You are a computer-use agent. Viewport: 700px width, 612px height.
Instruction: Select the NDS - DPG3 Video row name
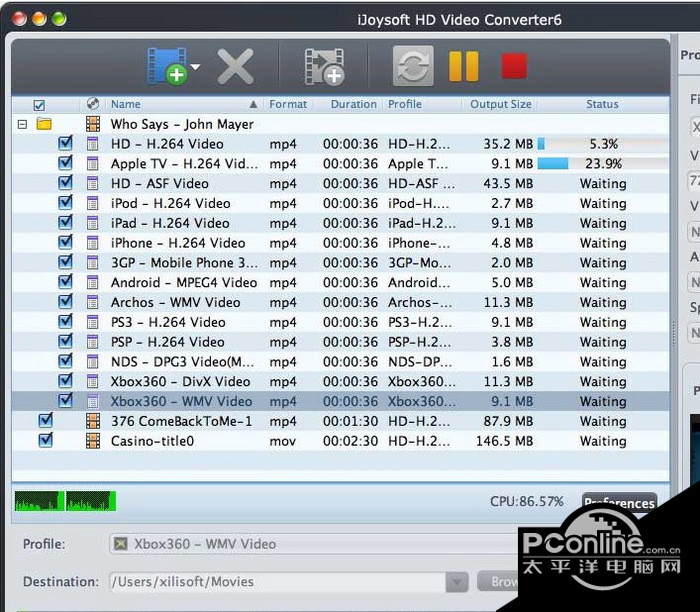point(183,362)
